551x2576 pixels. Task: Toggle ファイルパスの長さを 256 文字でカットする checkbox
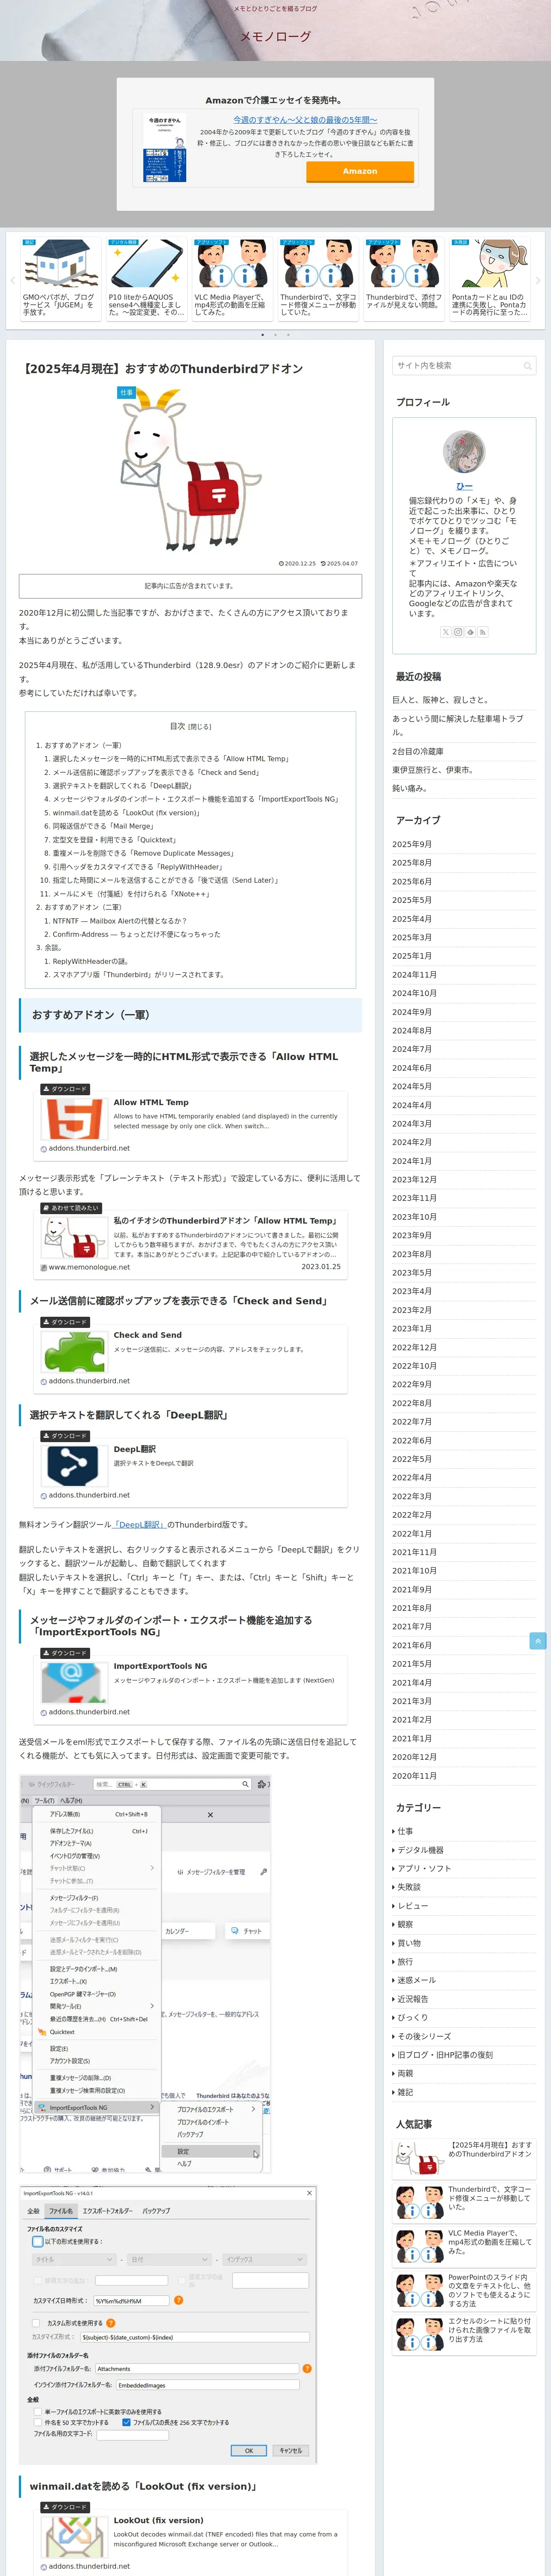pyautogui.click(x=126, y=2422)
